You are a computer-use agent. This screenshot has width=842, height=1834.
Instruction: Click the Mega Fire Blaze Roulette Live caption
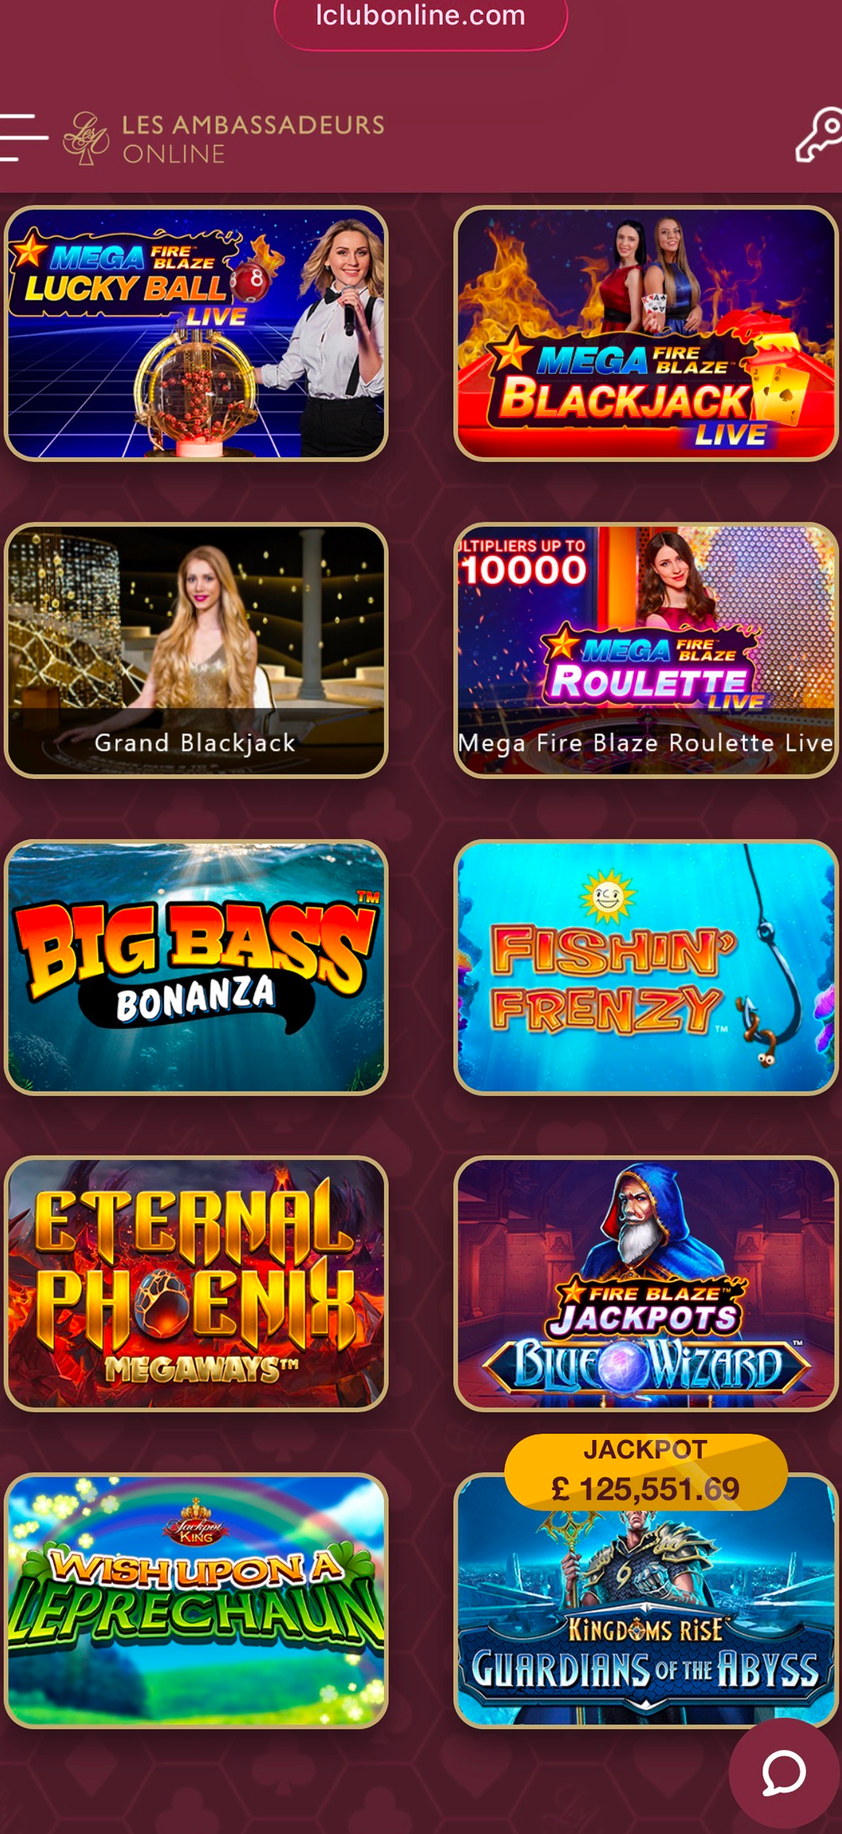[646, 743]
